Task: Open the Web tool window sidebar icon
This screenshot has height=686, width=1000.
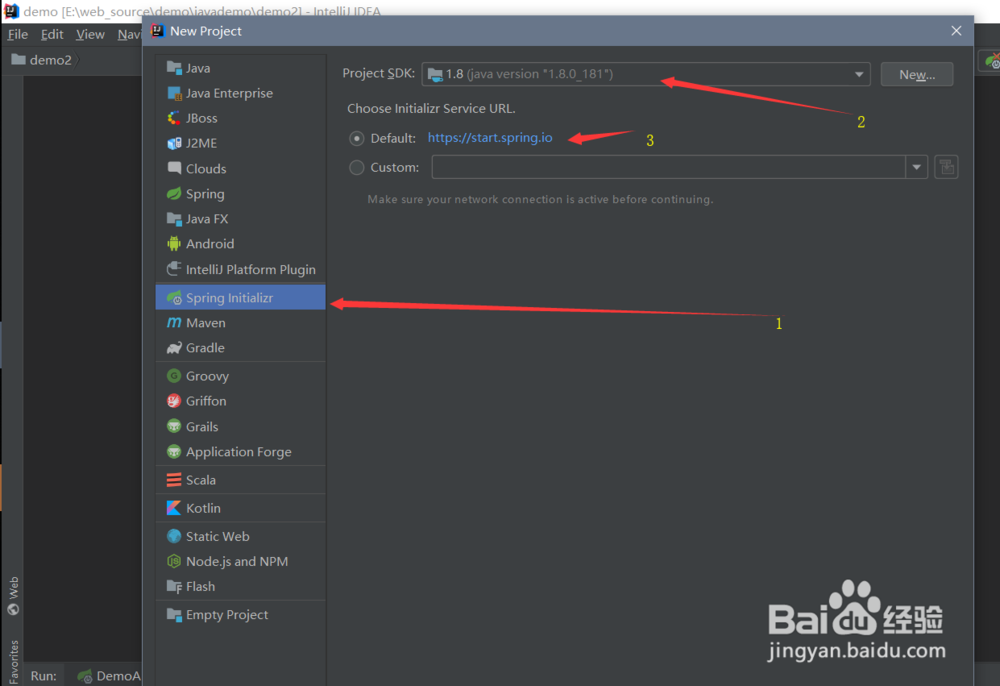Action: [13, 609]
